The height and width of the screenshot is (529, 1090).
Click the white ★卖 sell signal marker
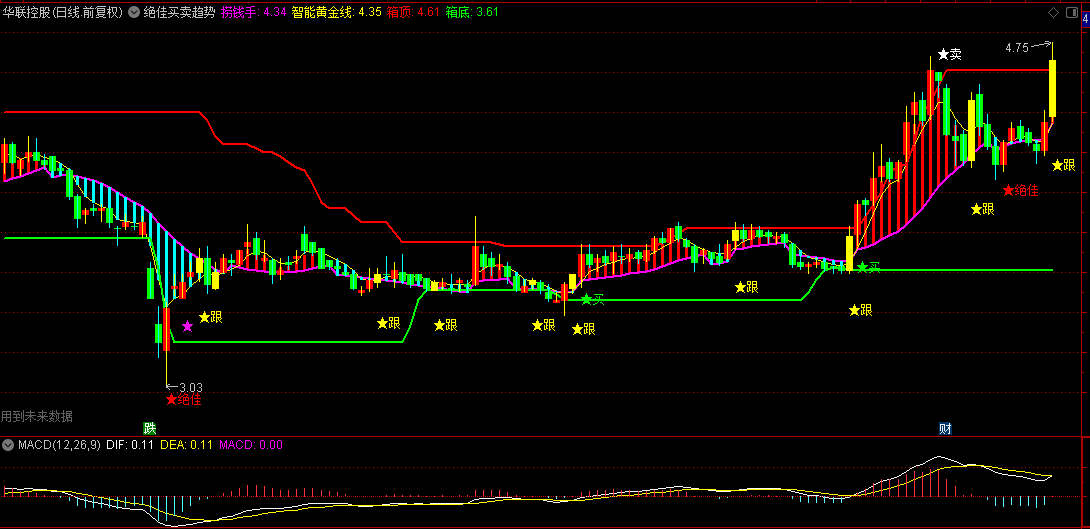[x=949, y=54]
